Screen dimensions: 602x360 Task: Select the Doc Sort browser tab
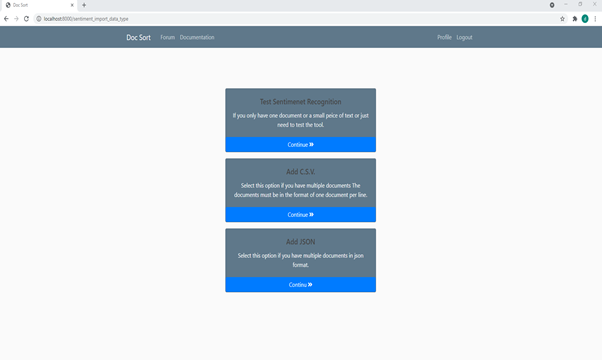(x=39, y=5)
